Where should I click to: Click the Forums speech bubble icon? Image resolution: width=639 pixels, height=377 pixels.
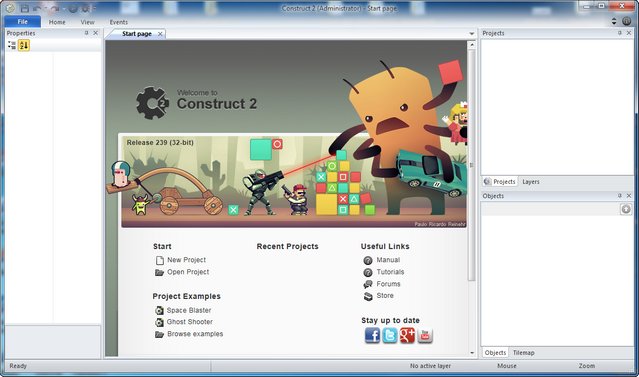point(368,284)
